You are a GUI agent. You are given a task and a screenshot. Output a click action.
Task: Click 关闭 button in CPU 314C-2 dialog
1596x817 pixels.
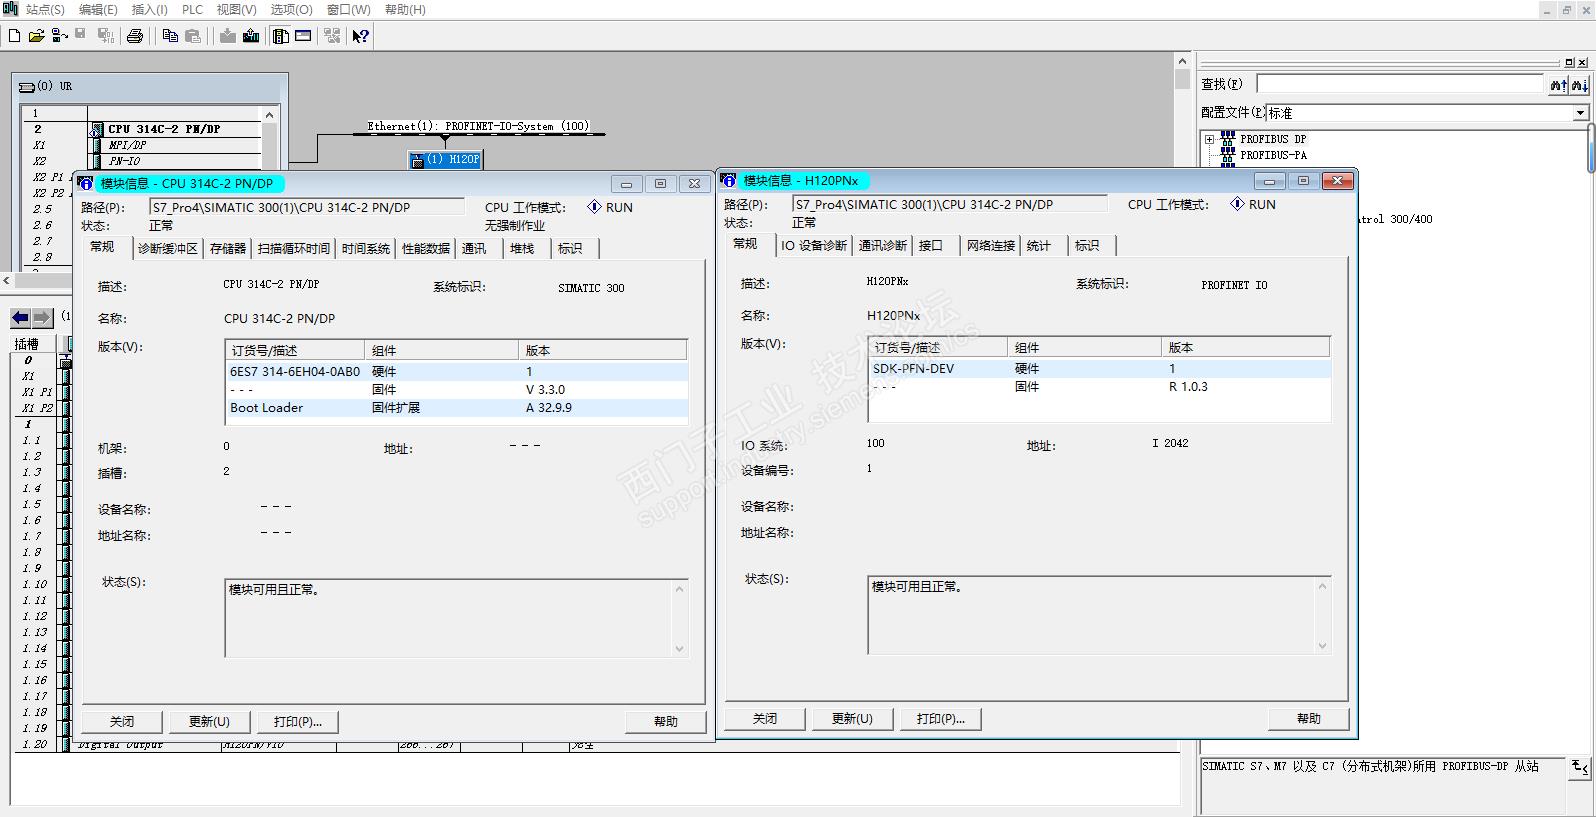[122, 722]
